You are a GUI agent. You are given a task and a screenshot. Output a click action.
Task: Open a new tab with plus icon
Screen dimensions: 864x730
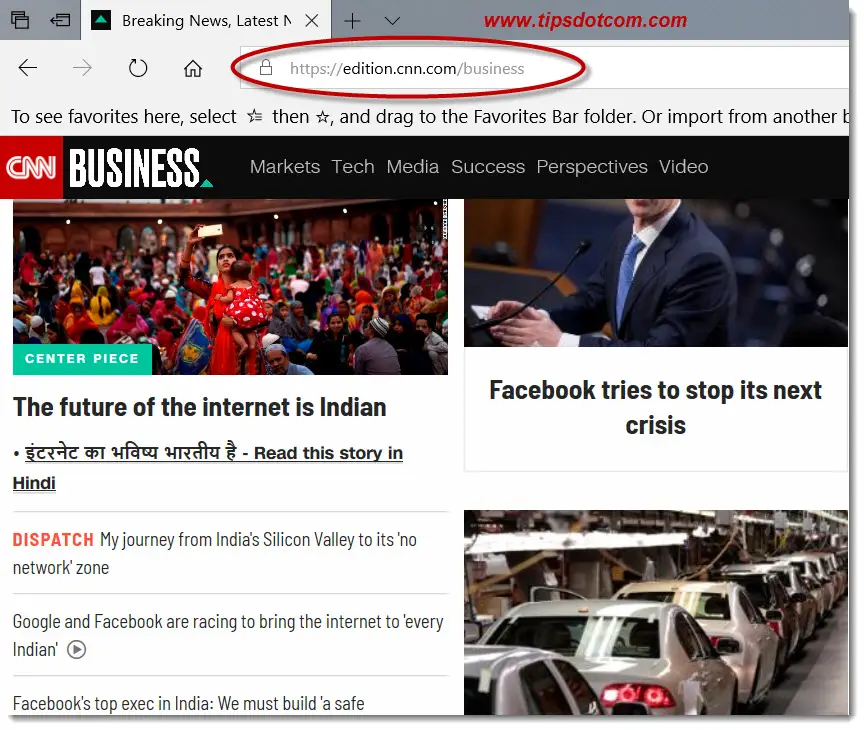coord(352,21)
